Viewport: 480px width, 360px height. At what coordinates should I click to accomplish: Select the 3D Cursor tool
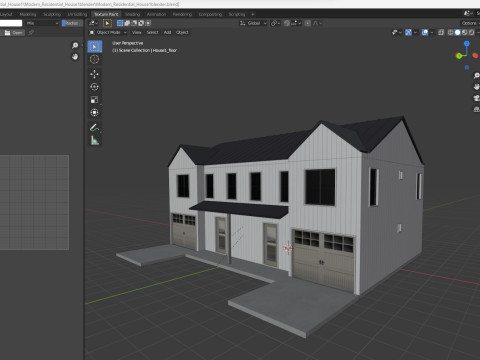95,60
